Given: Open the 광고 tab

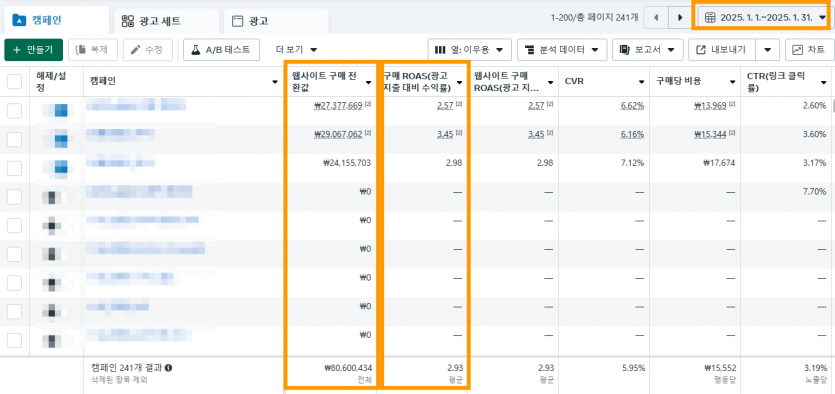Looking at the screenshot, I should 276,21.
